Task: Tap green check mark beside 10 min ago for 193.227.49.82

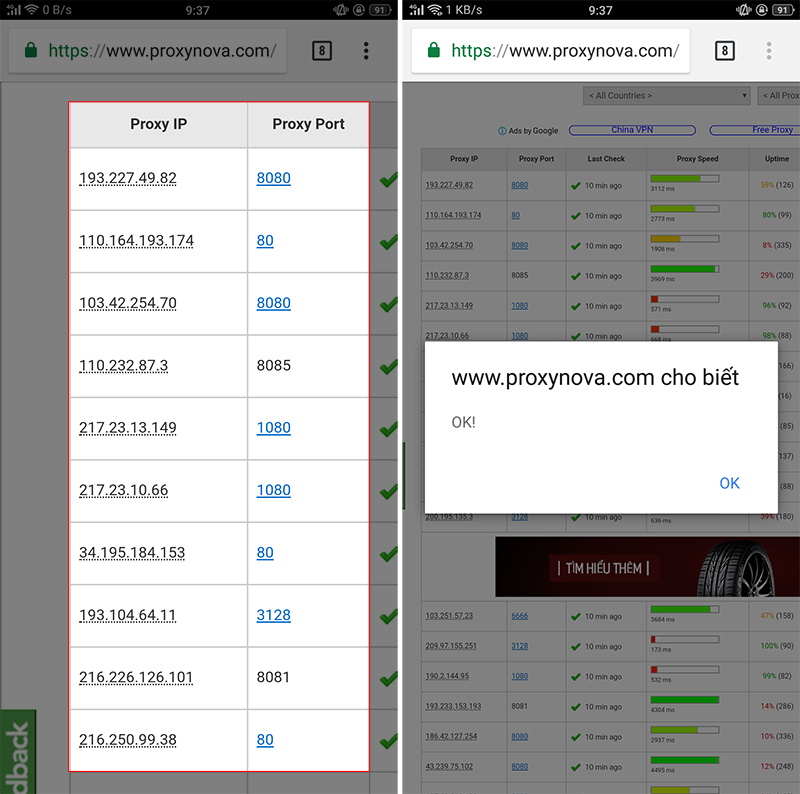Action: pos(576,185)
